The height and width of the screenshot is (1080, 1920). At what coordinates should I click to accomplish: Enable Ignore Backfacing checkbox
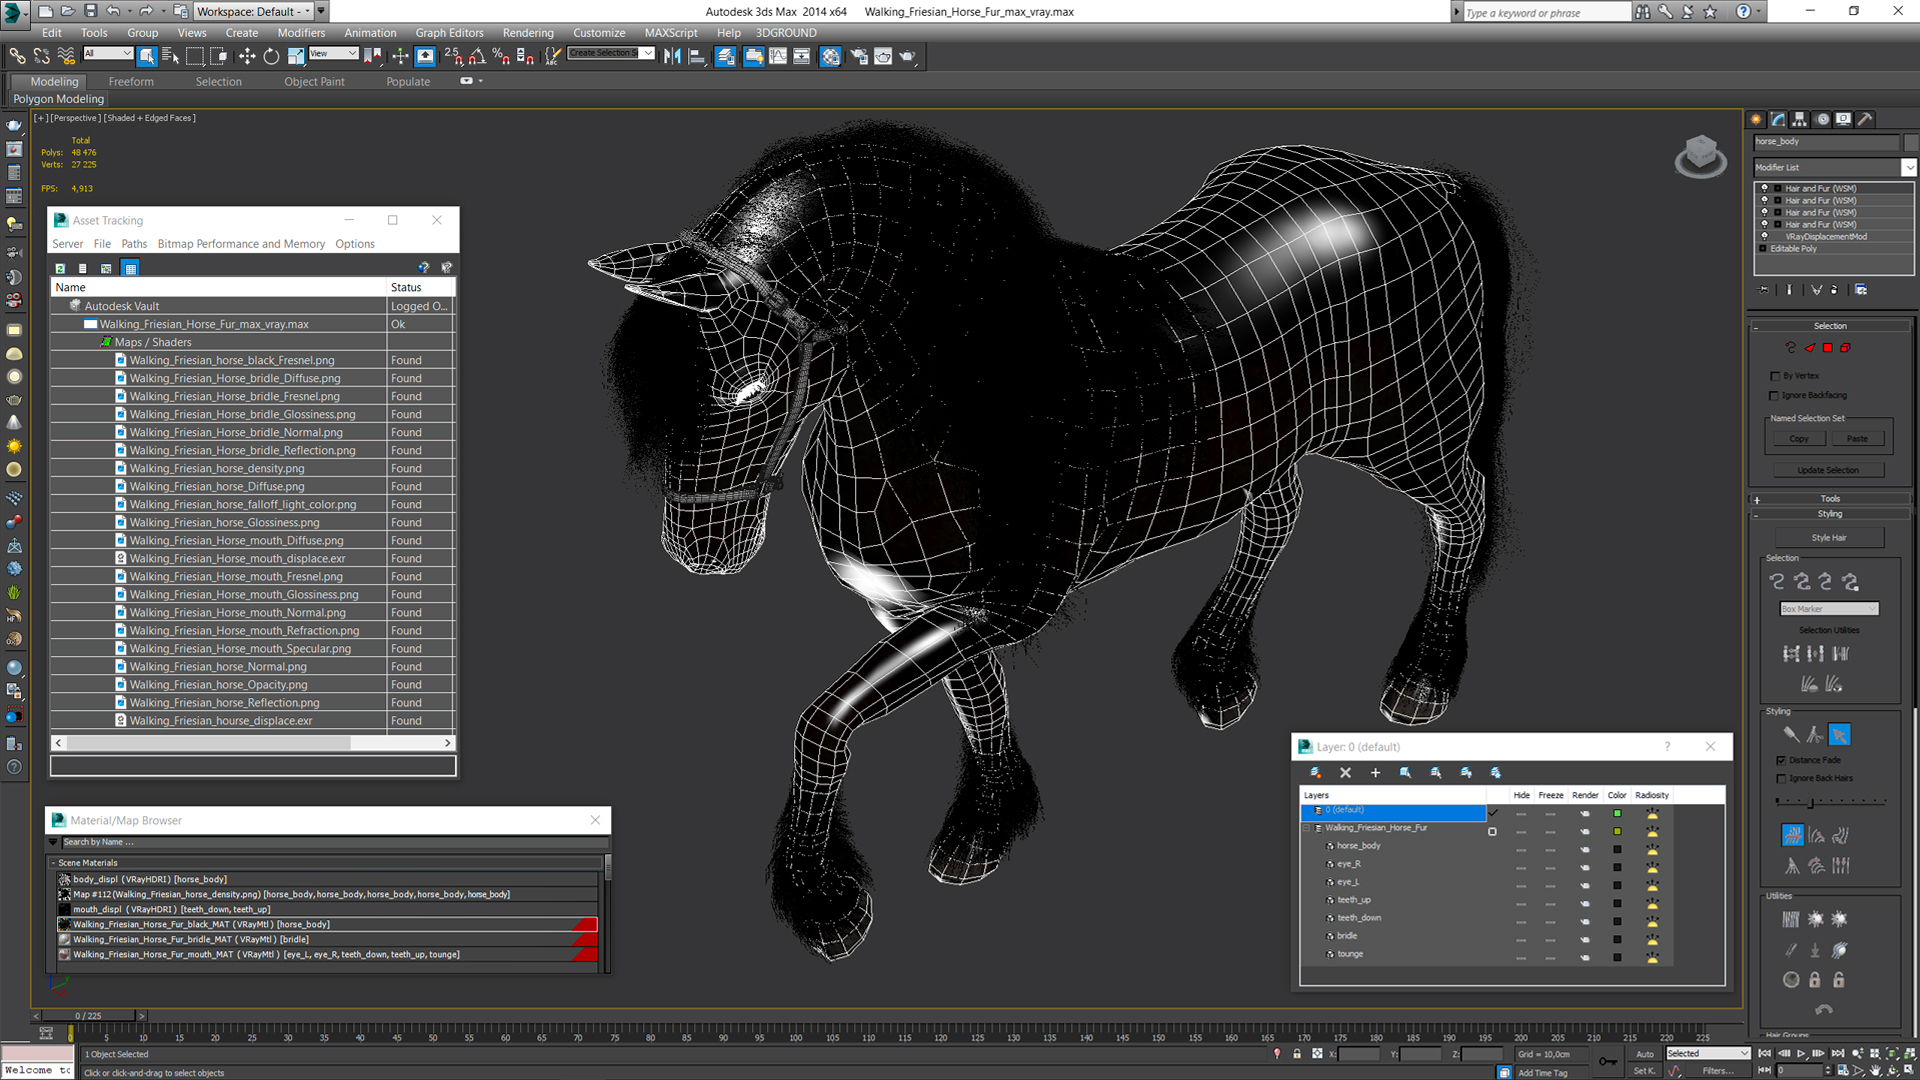tap(1776, 395)
